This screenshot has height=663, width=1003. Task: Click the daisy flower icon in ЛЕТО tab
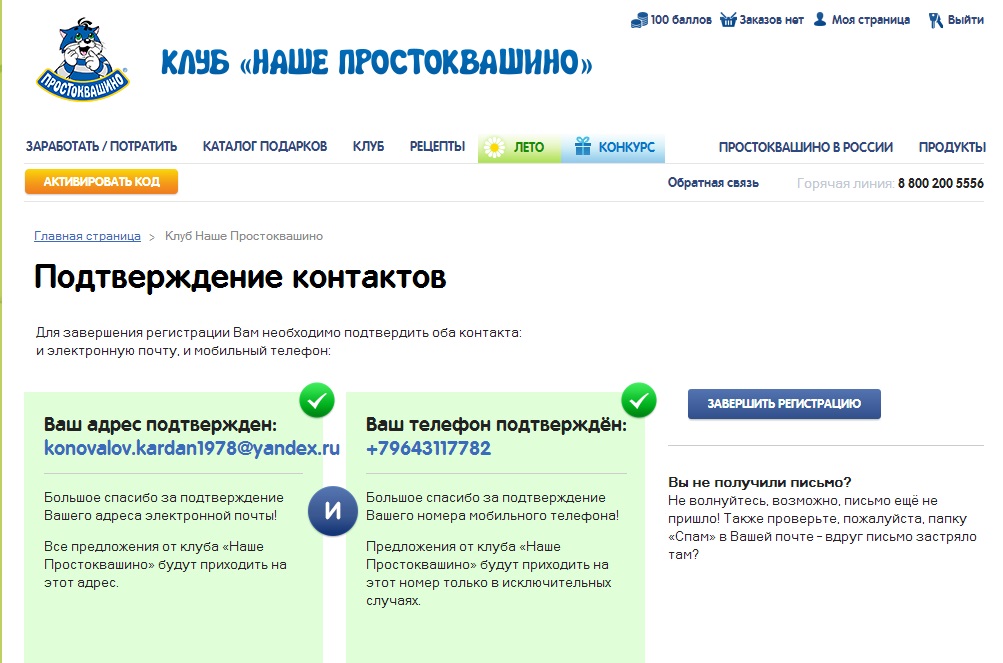point(494,148)
